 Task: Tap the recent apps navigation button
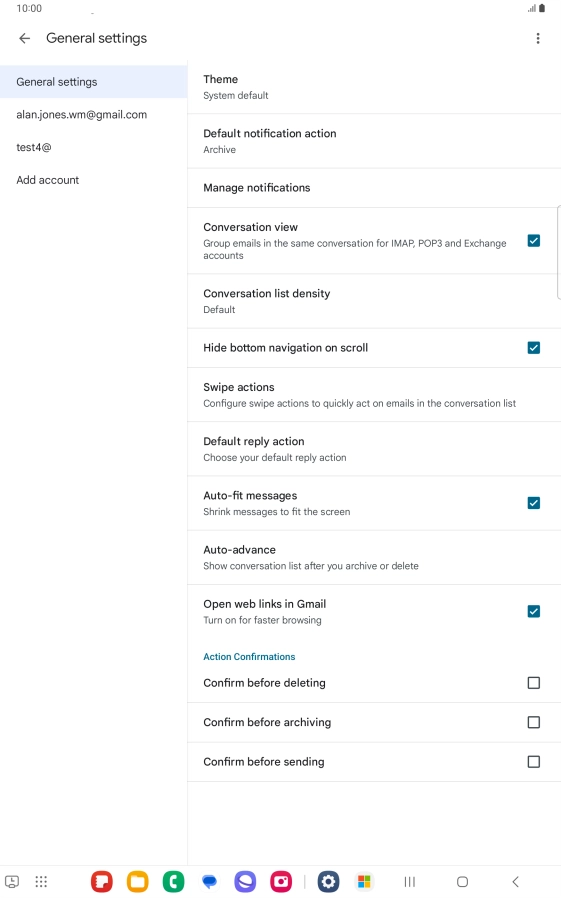[410, 881]
